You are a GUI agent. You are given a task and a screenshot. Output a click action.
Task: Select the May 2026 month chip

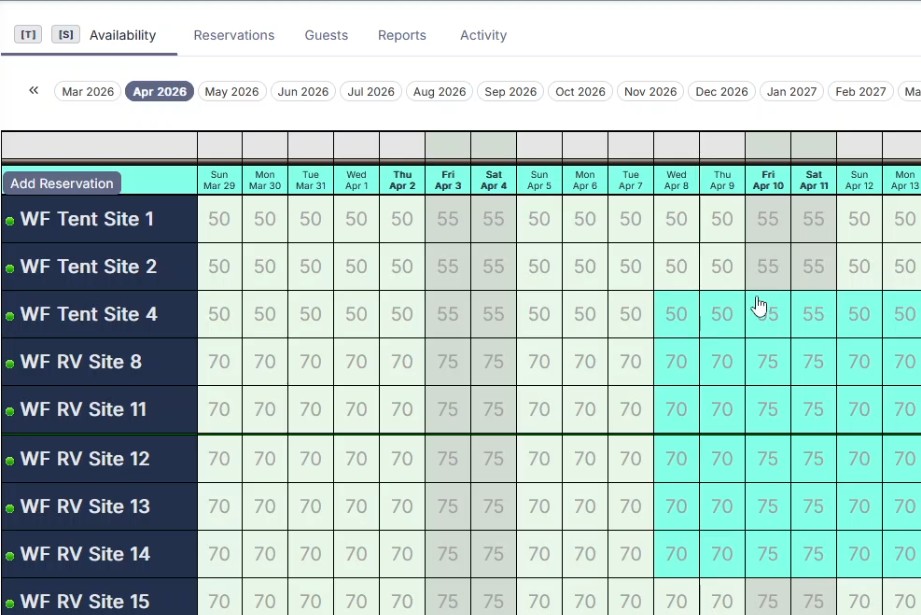pos(232,92)
